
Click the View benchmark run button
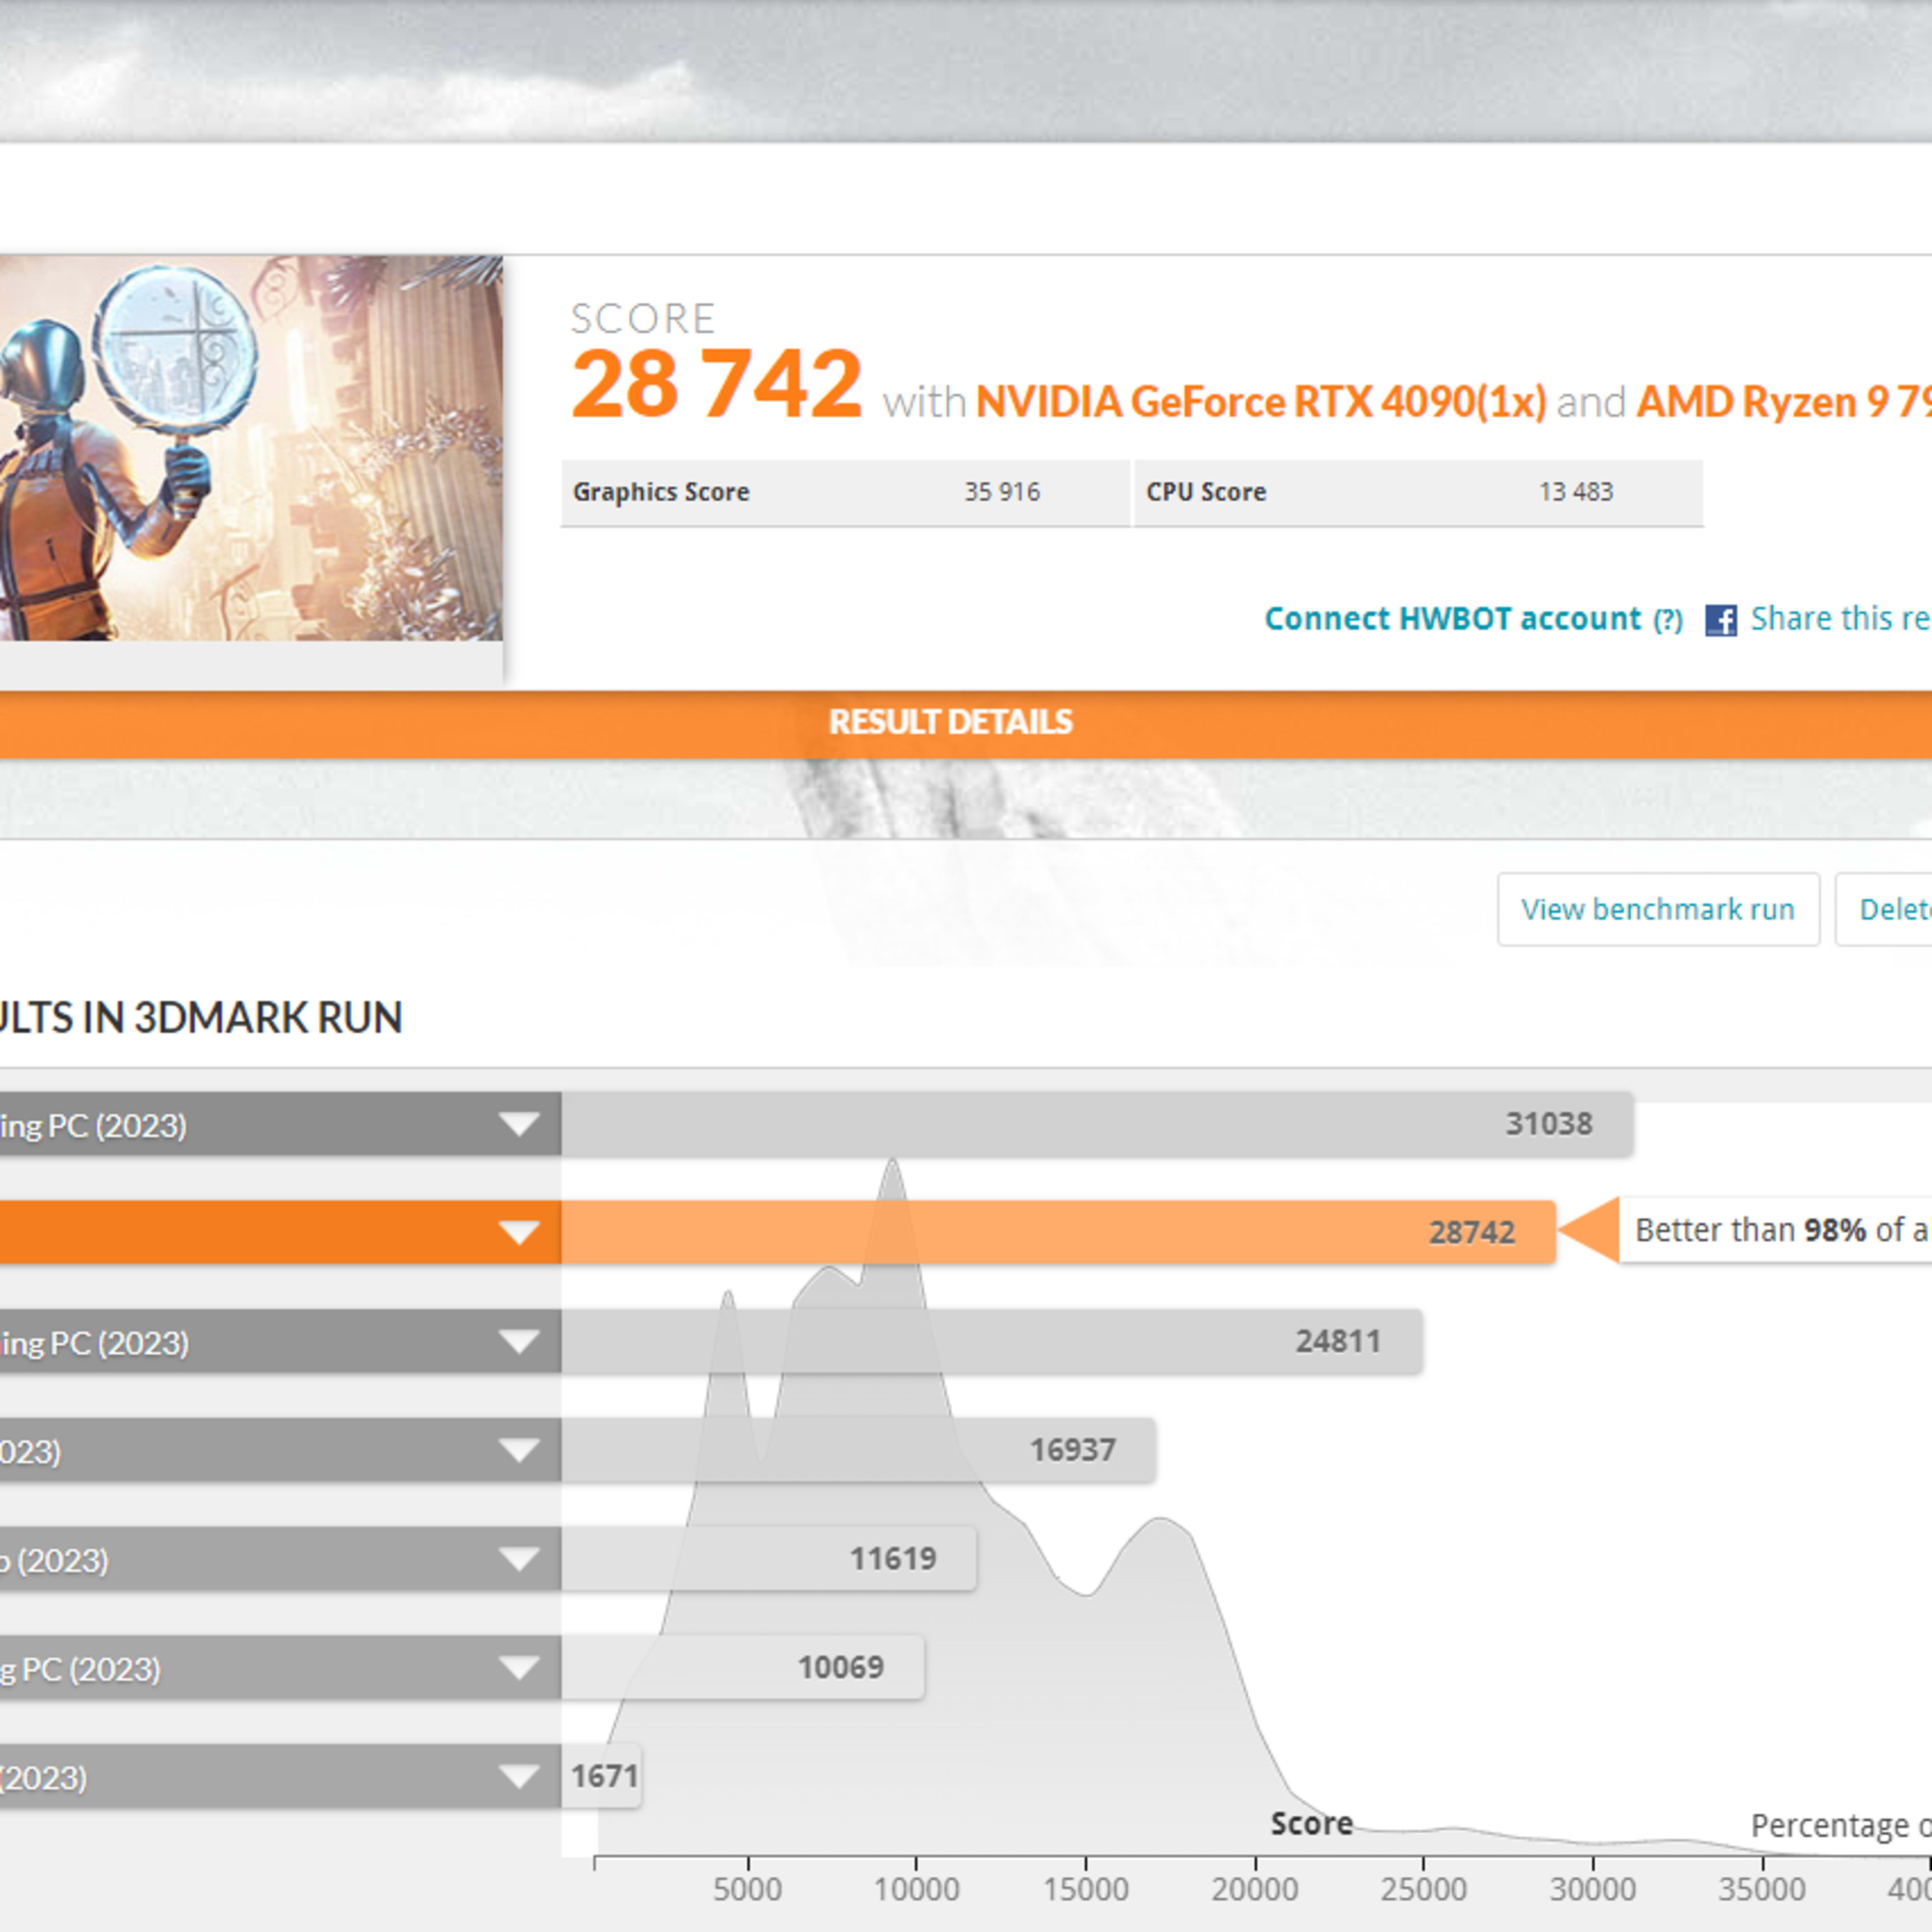(x=1658, y=909)
